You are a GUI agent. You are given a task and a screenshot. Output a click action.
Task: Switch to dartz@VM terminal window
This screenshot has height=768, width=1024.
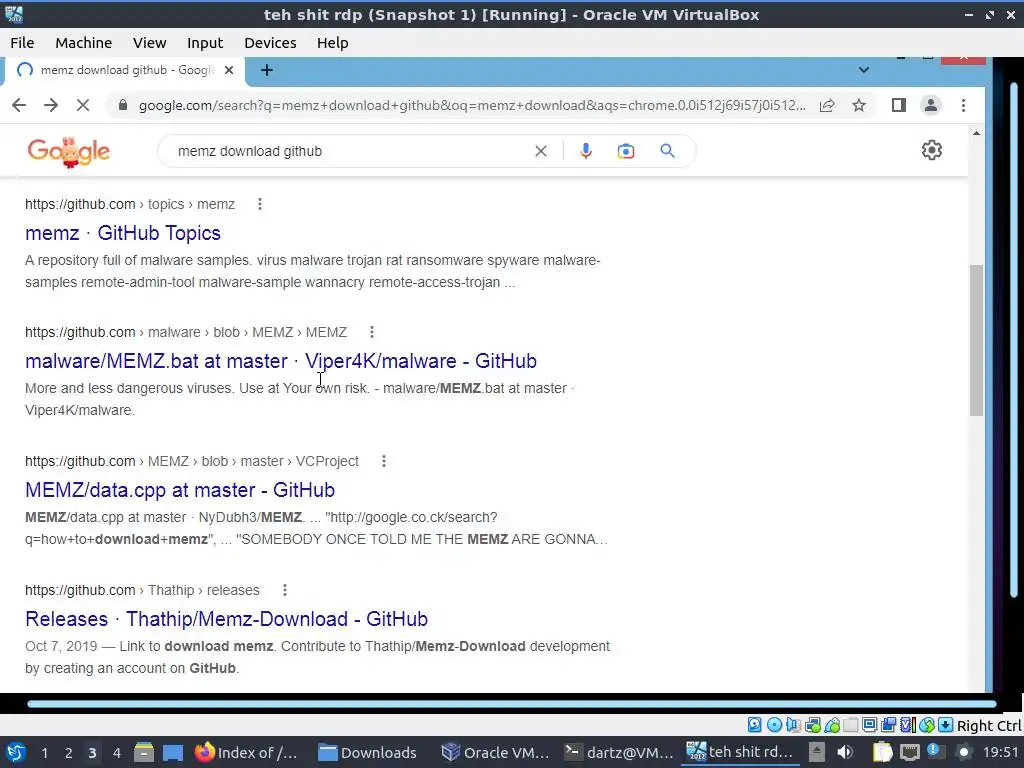[618, 752]
